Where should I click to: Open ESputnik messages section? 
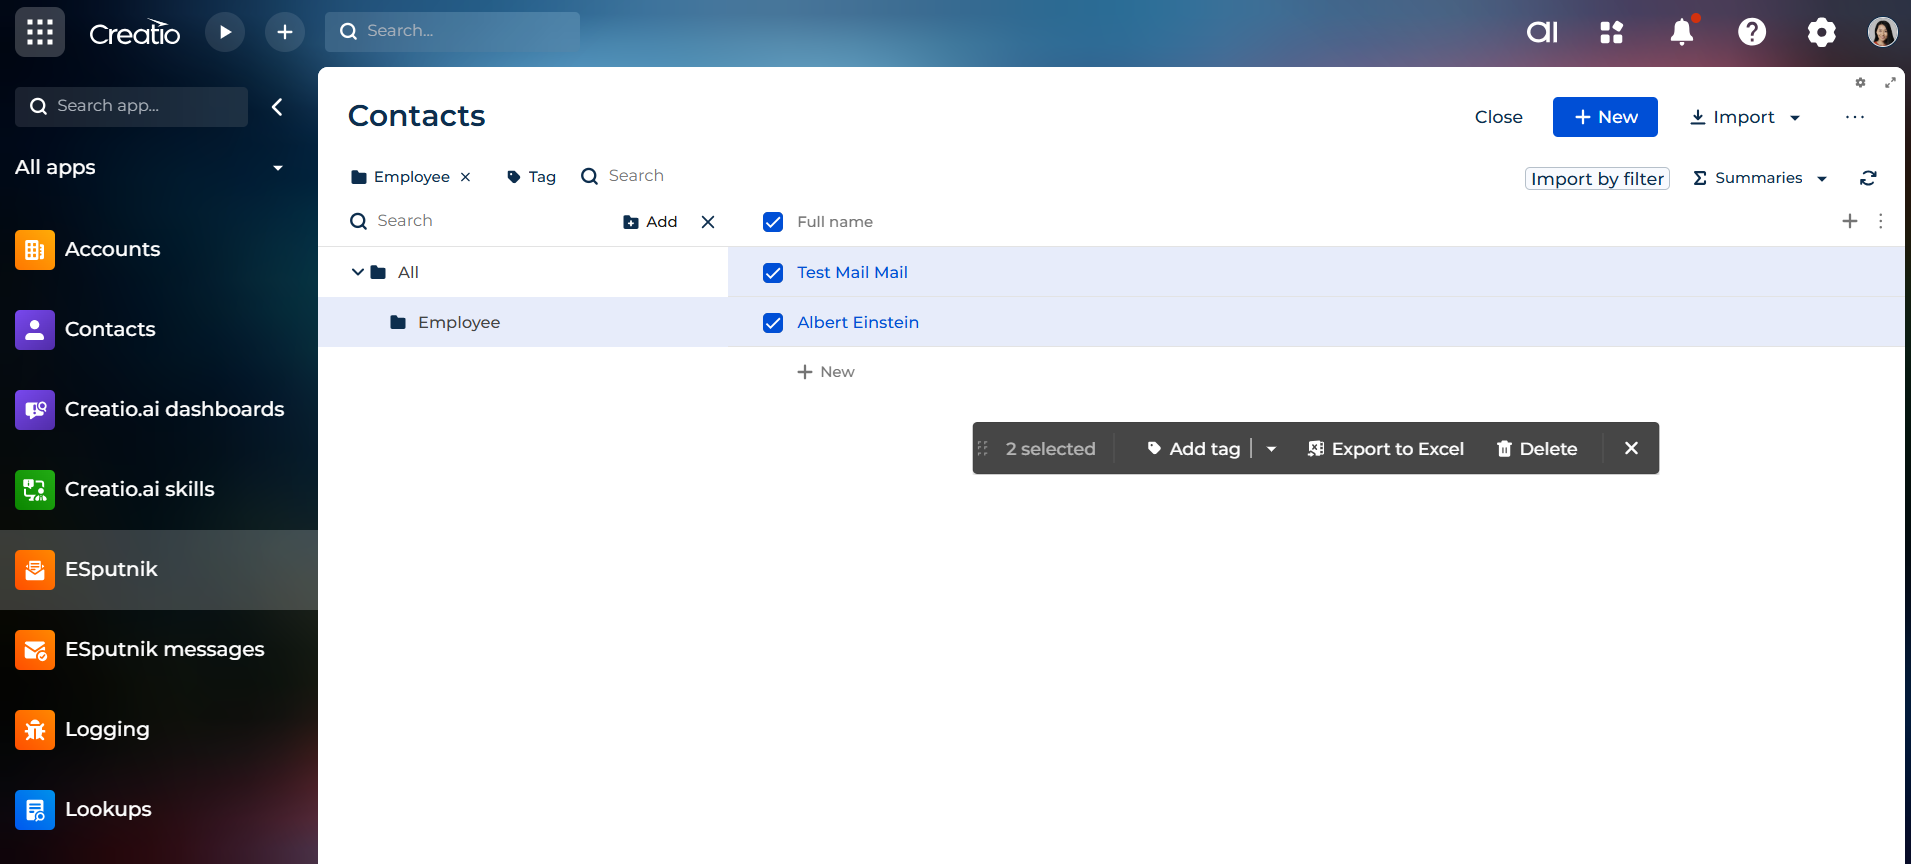[159, 649]
